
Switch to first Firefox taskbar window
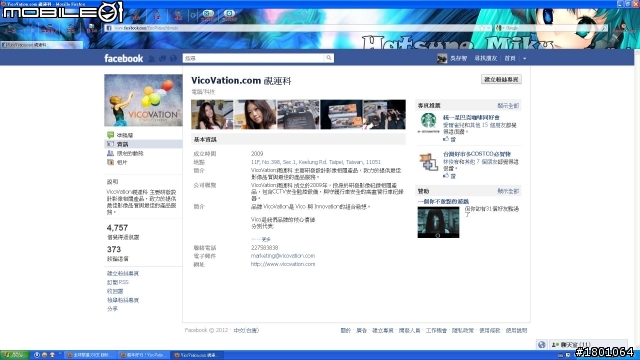[x=91, y=355]
